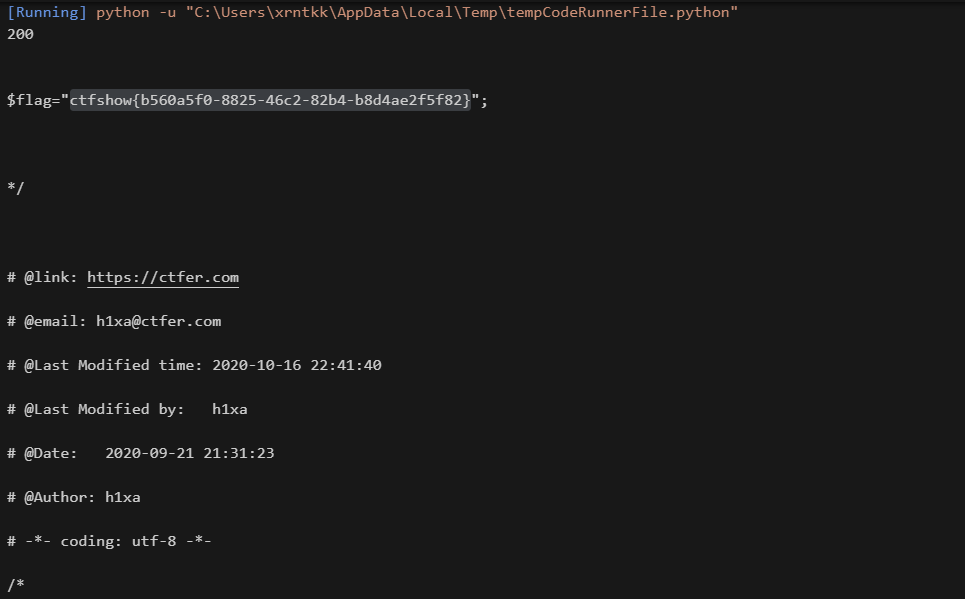The width and height of the screenshot is (965, 599).
Task: Click the word python in command
Action: coord(122,13)
